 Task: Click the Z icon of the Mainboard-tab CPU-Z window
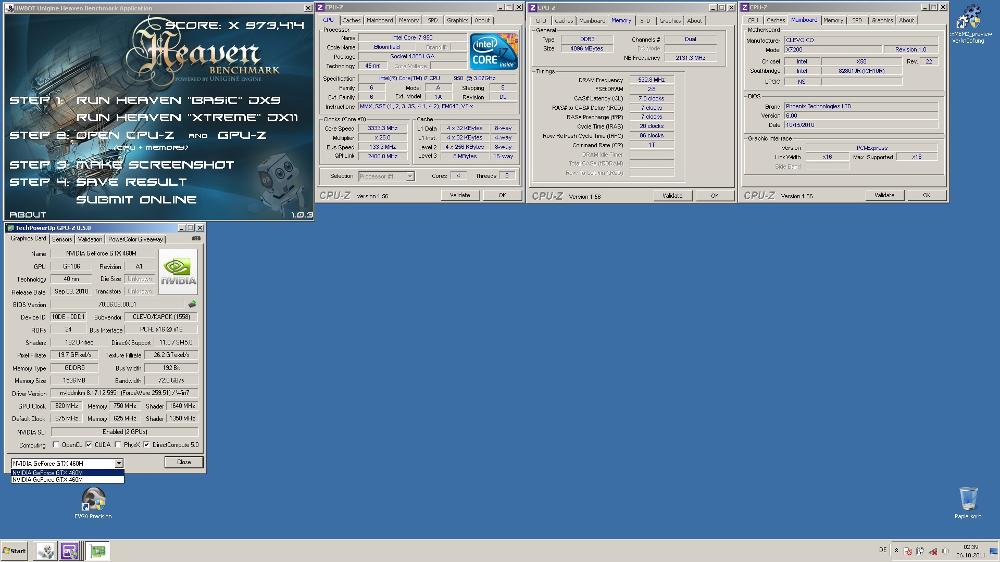[x=744, y=8]
